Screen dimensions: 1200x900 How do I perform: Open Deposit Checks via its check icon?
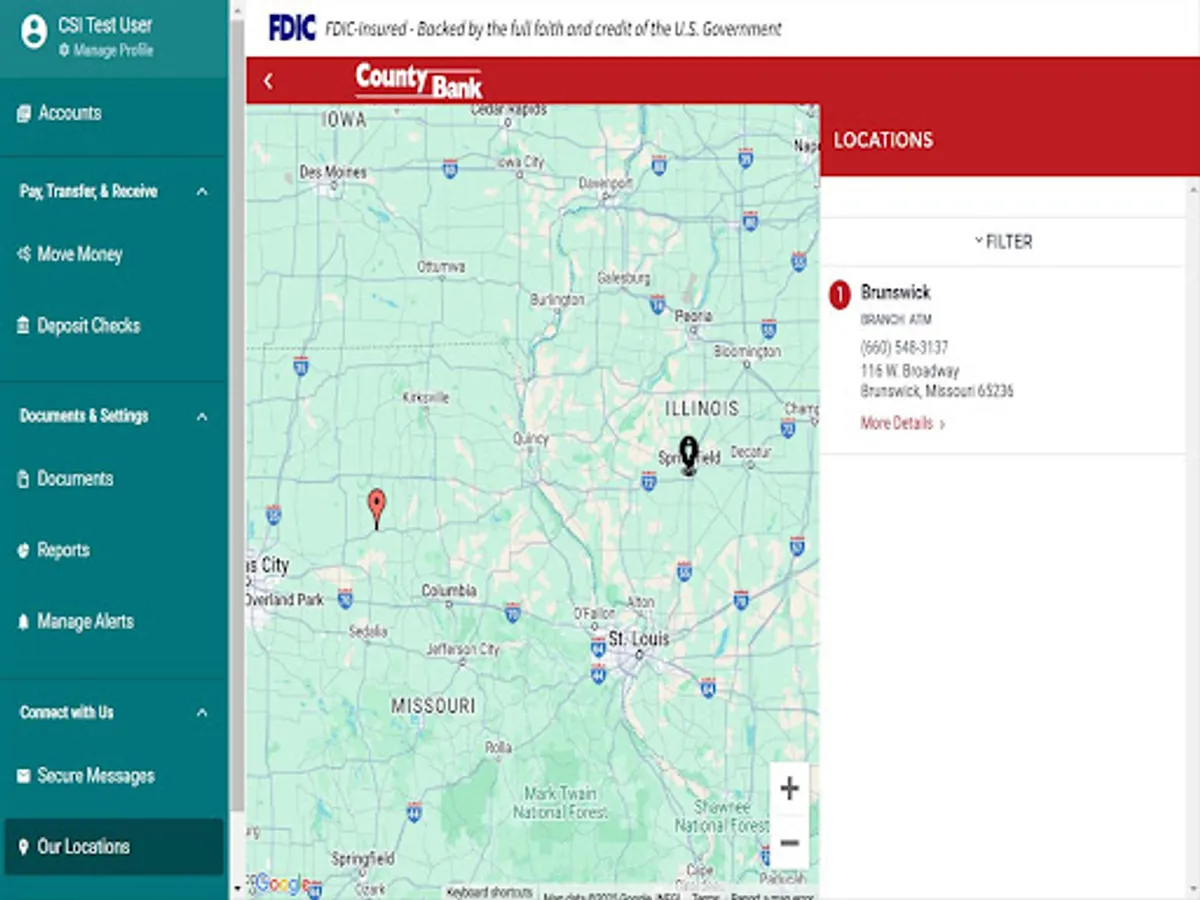point(26,325)
